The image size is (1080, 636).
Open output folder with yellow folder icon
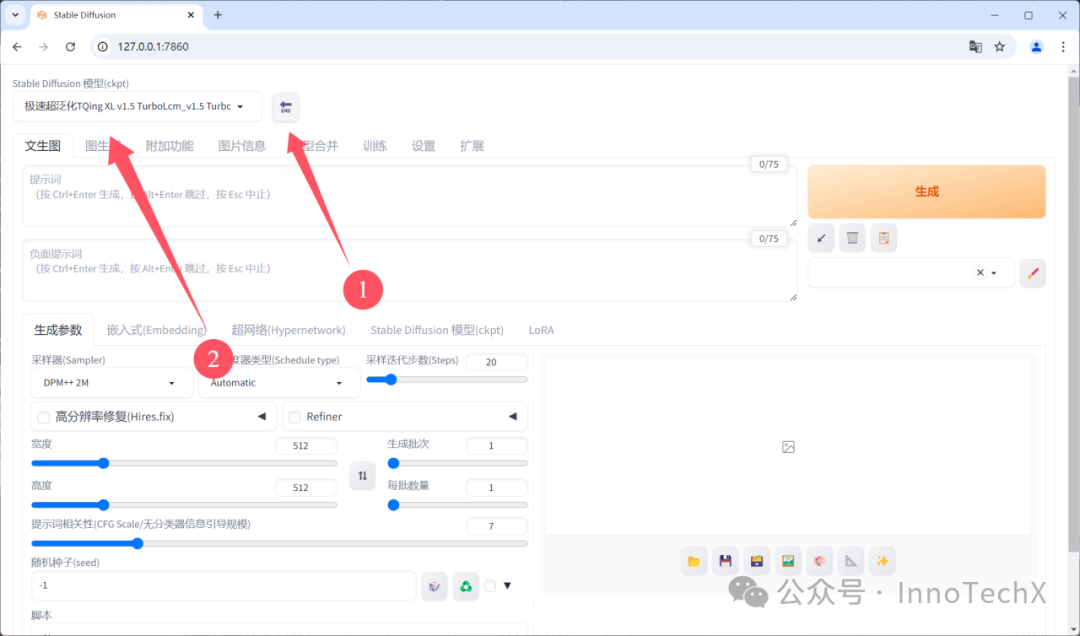pyautogui.click(x=694, y=561)
